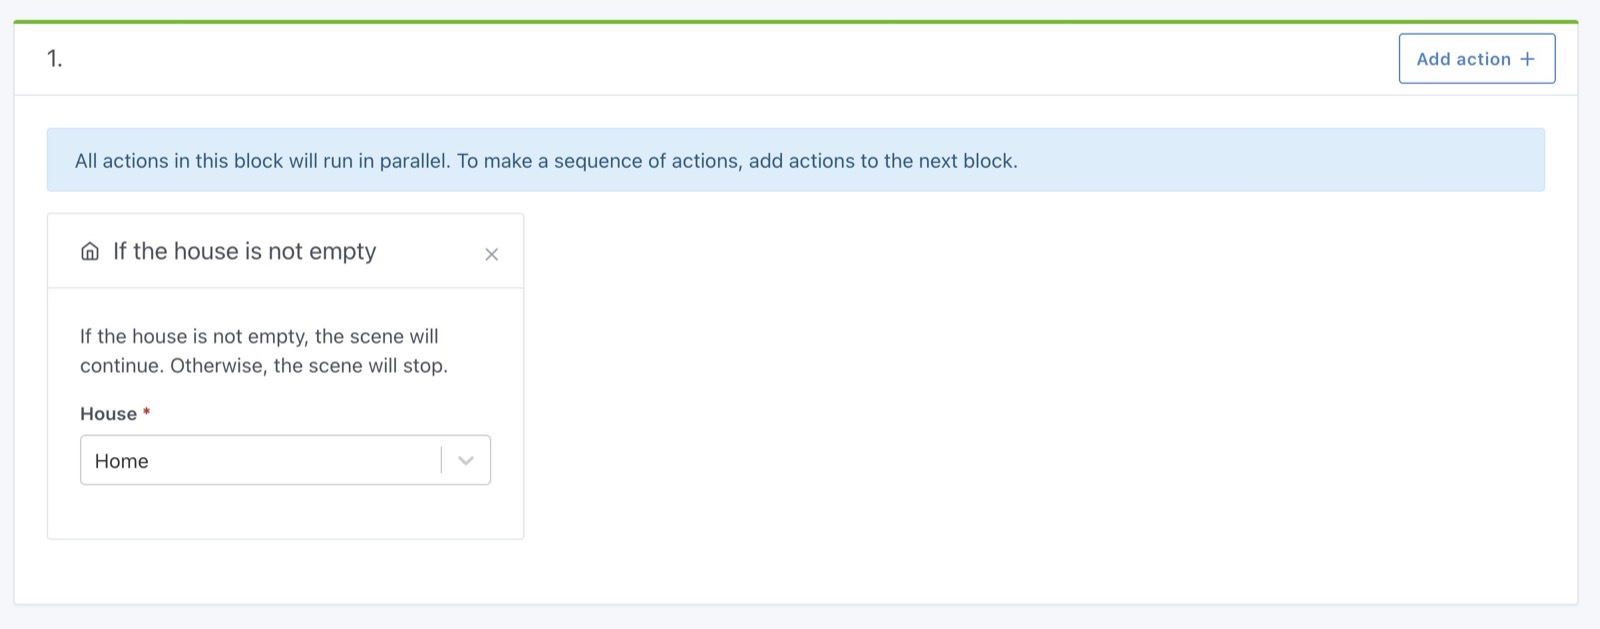Remove the 'If the house is not empty' action

[x=491, y=254]
